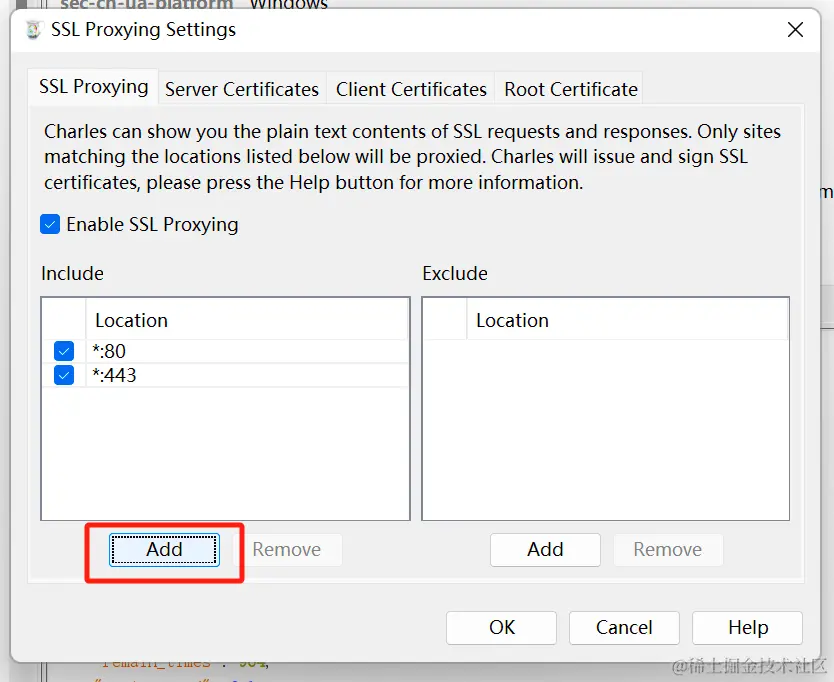Select the *:443 row text
This screenshot has height=682, width=834.
click(x=114, y=375)
